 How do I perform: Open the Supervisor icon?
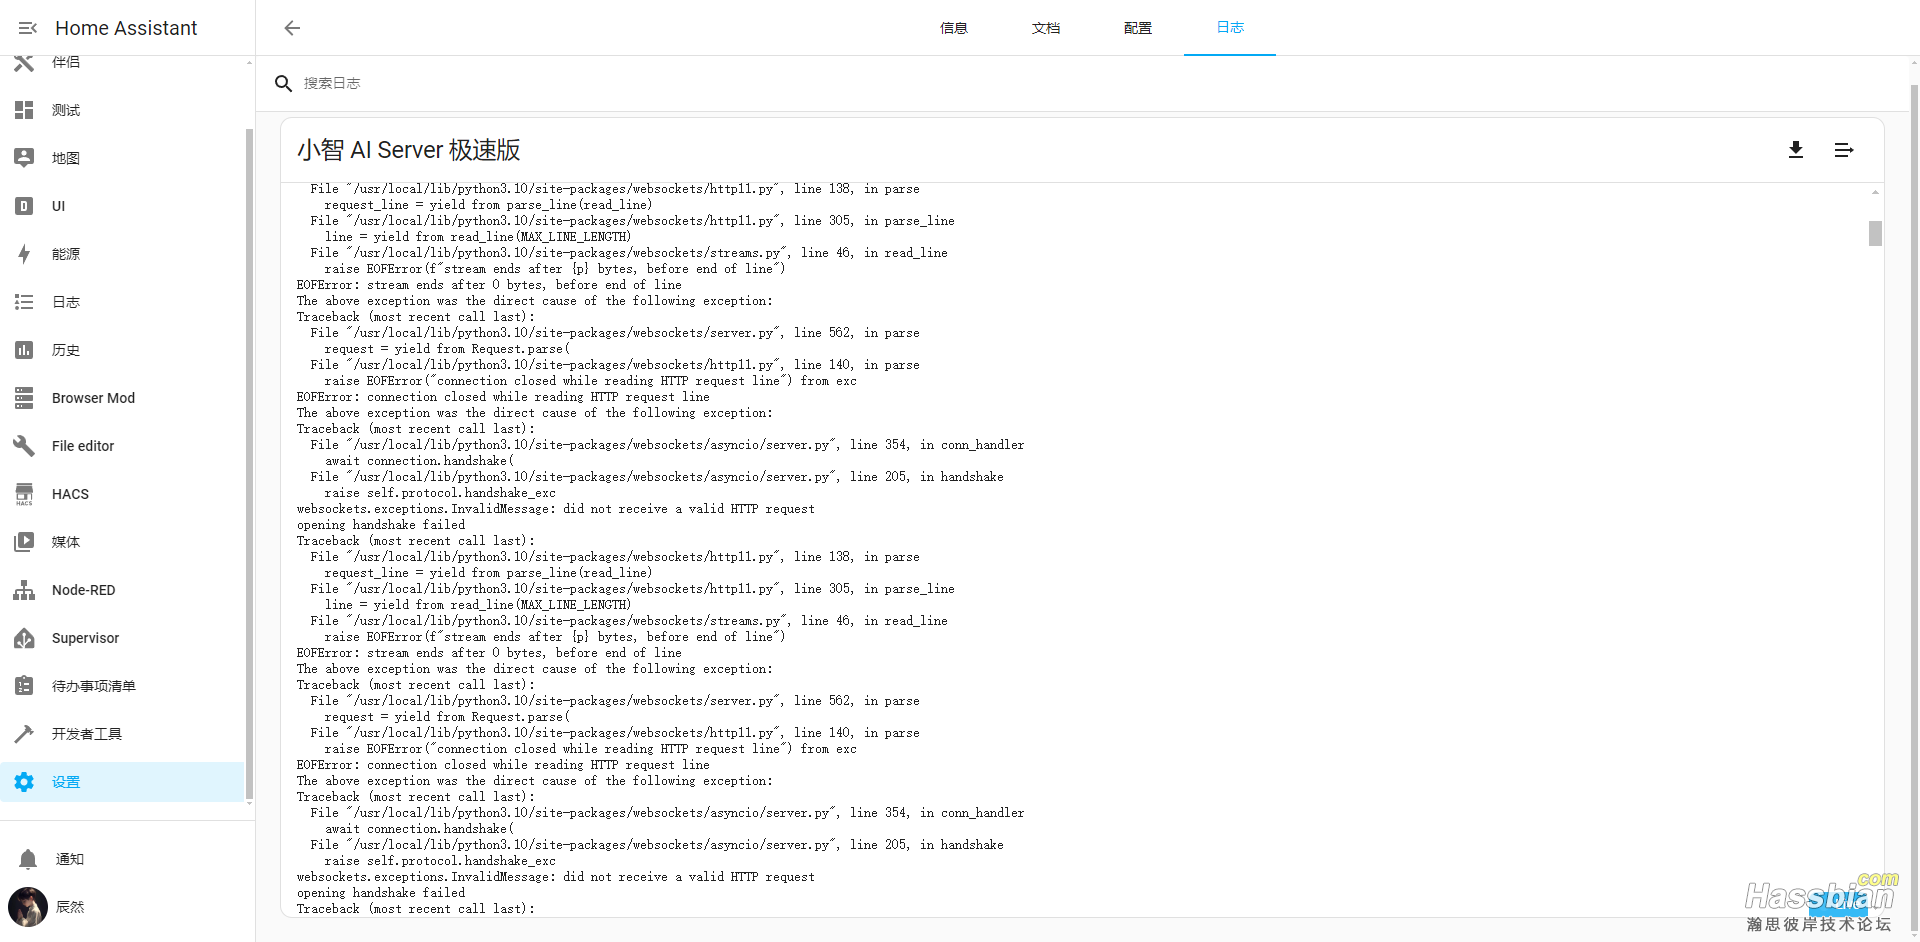point(24,638)
